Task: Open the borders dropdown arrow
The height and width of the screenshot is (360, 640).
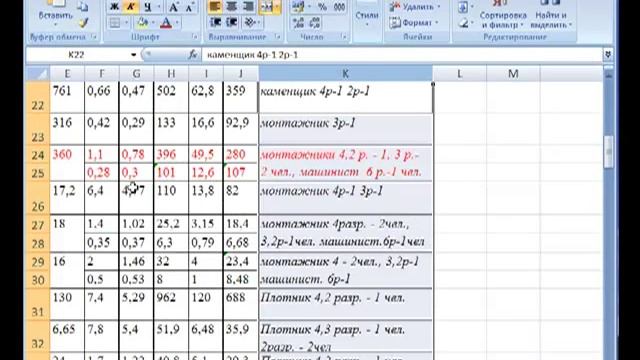Action: [126, 22]
